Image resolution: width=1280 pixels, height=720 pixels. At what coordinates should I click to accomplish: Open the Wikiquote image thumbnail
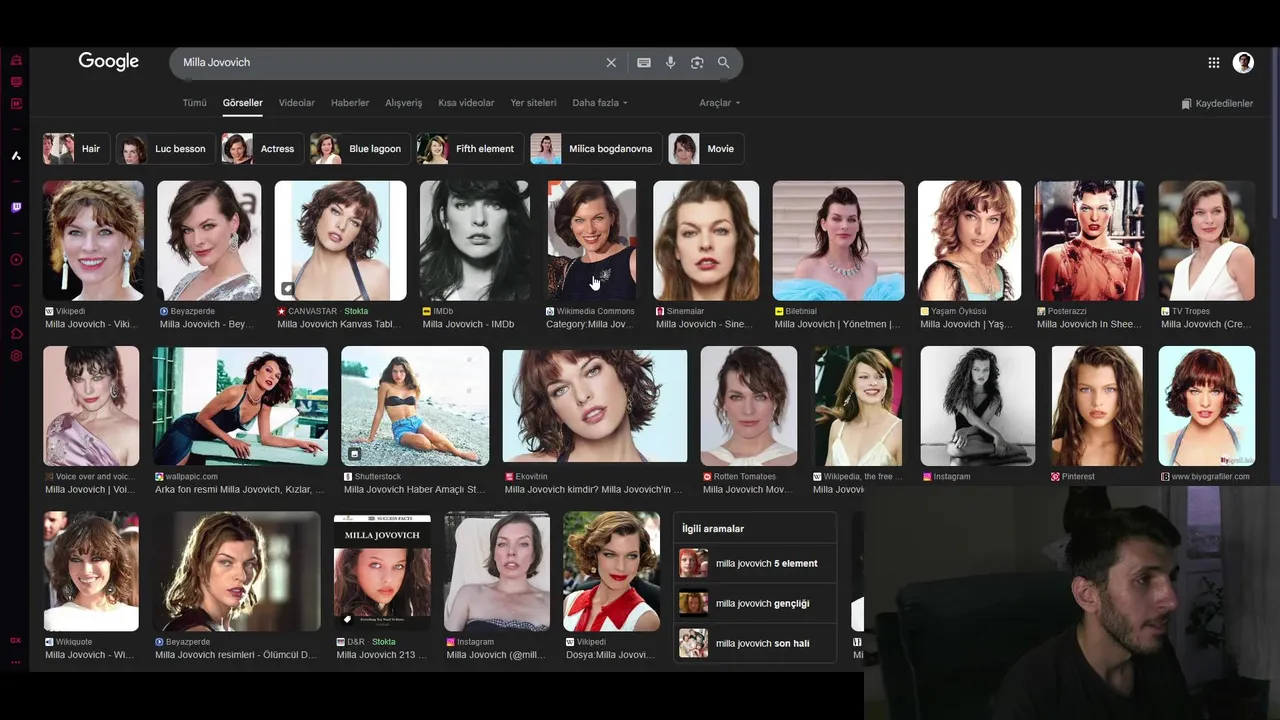coord(91,571)
